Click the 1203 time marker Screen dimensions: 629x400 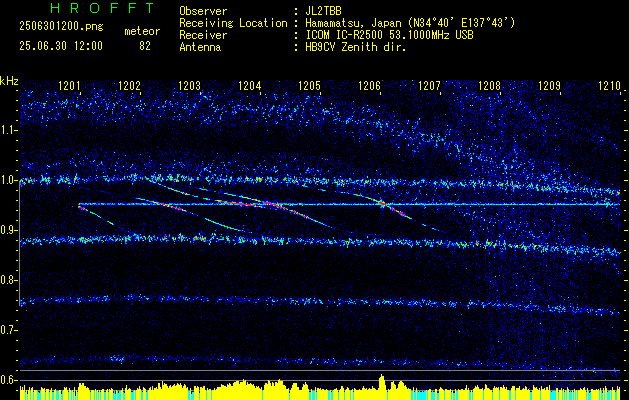click(189, 85)
